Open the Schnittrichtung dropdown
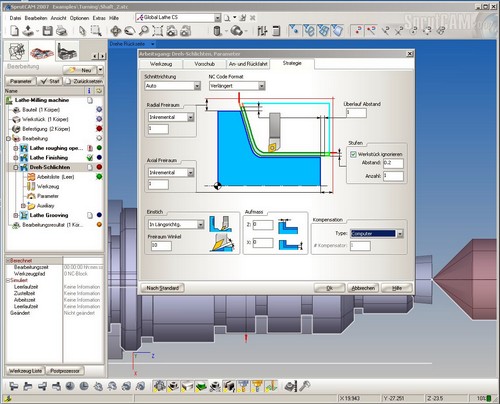500x404 pixels. click(x=197, y=86)
